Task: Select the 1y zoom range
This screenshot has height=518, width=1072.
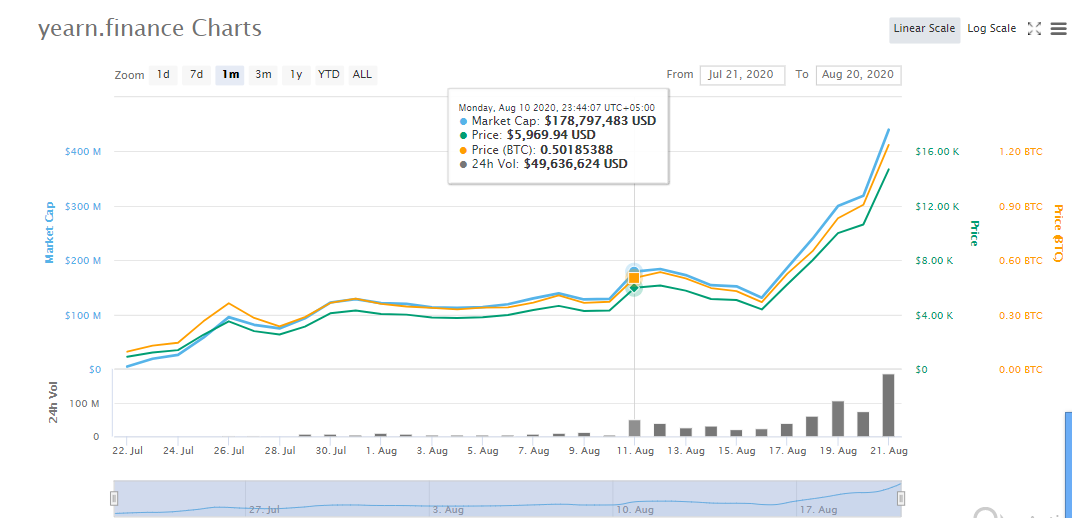Action: (x=296, y=74)
